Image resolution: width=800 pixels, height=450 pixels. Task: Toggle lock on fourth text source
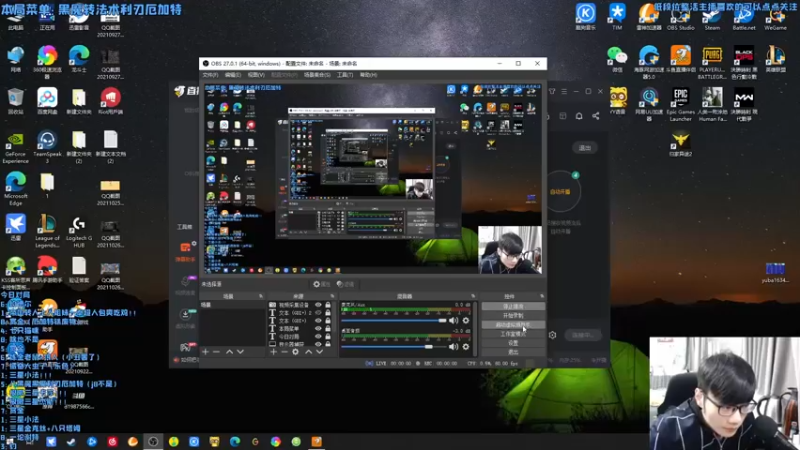coord(328,329)
